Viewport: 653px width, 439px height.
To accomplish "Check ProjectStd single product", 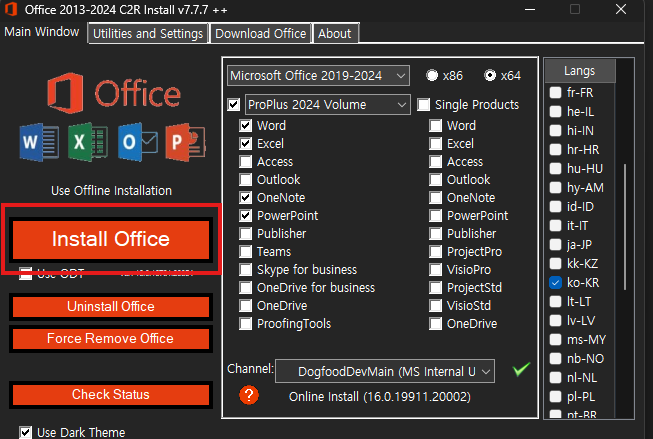I will pos(436,287).
